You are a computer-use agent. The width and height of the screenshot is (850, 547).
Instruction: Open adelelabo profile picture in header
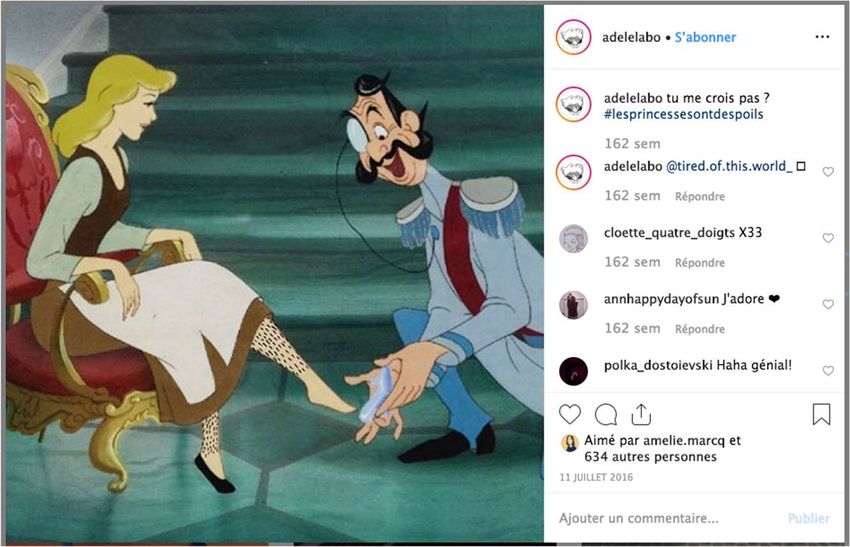click(574, 37)
